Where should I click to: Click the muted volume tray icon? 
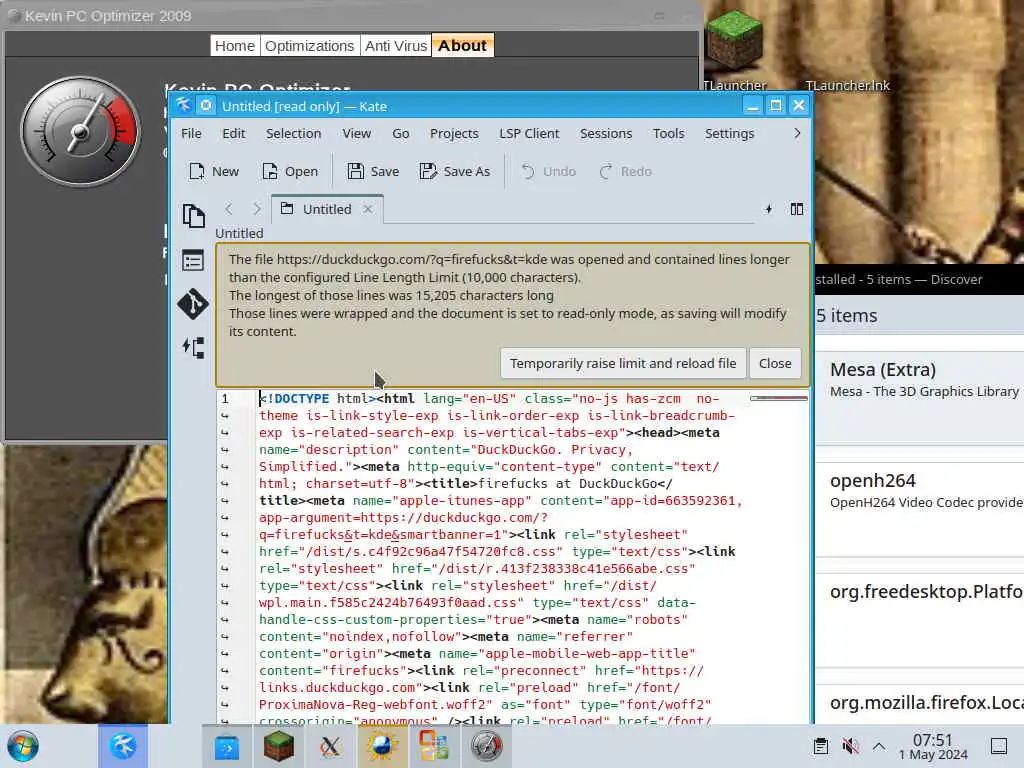click(850, 746)
